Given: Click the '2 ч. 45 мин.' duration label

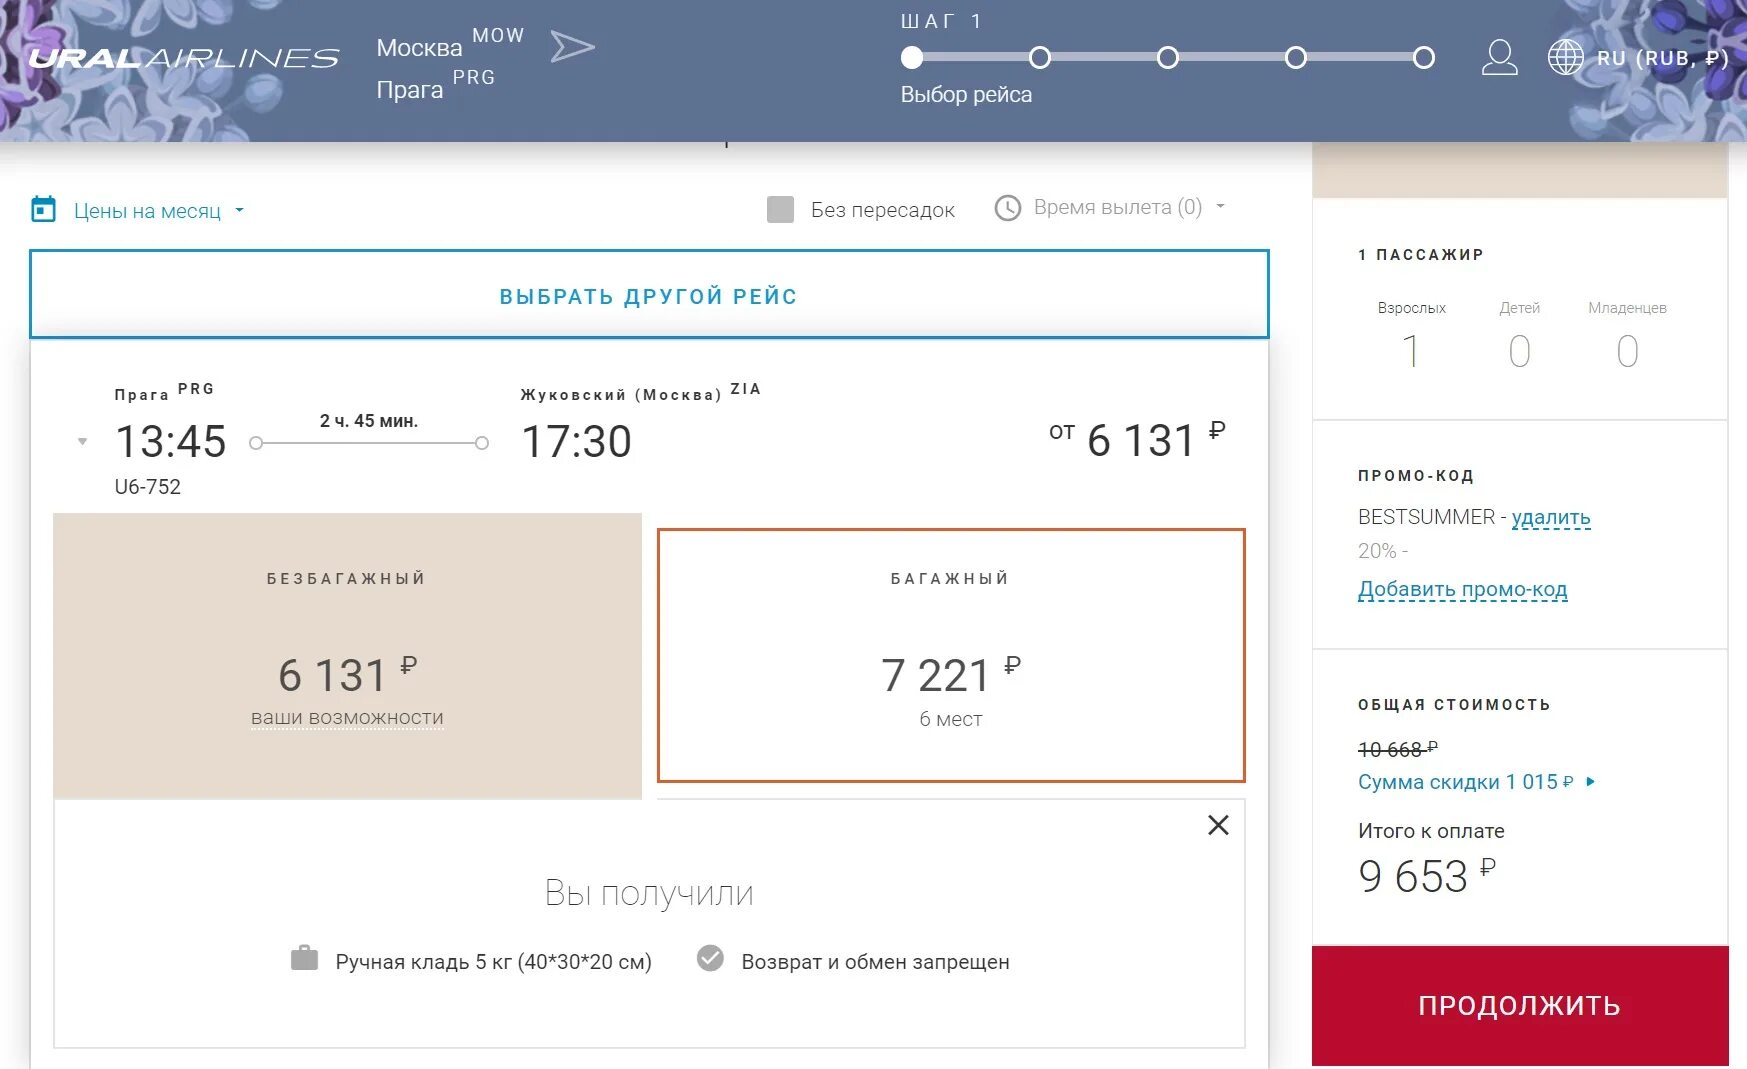Looking at the screenshot, I should [x=369, y=421].
